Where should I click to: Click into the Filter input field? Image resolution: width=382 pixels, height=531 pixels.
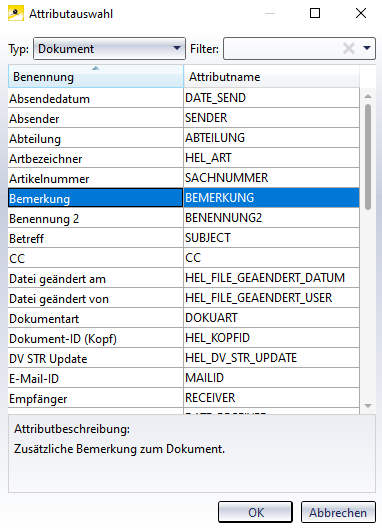coord(283,48)
